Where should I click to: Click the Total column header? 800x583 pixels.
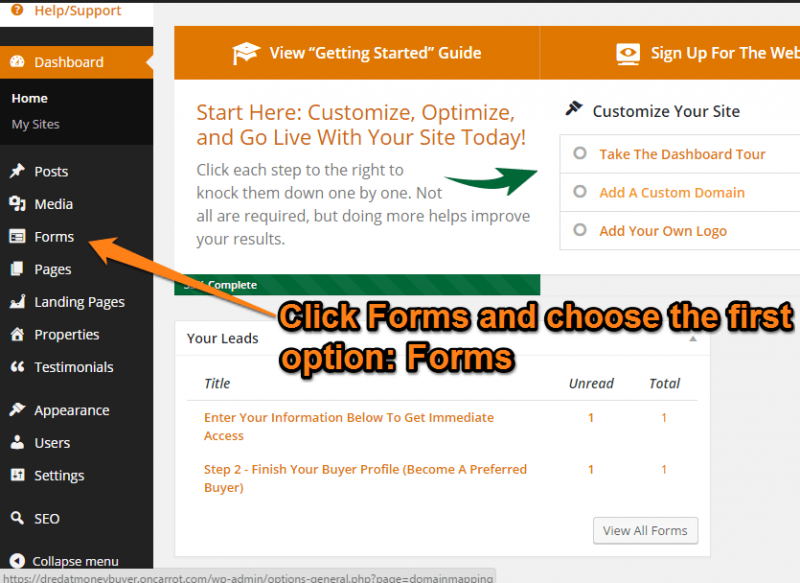pos(664,384)
